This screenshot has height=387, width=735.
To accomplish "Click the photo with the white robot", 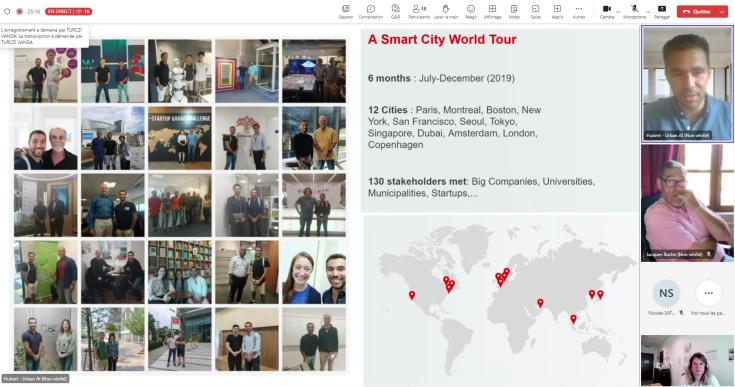I will click(x=180, y=71).
